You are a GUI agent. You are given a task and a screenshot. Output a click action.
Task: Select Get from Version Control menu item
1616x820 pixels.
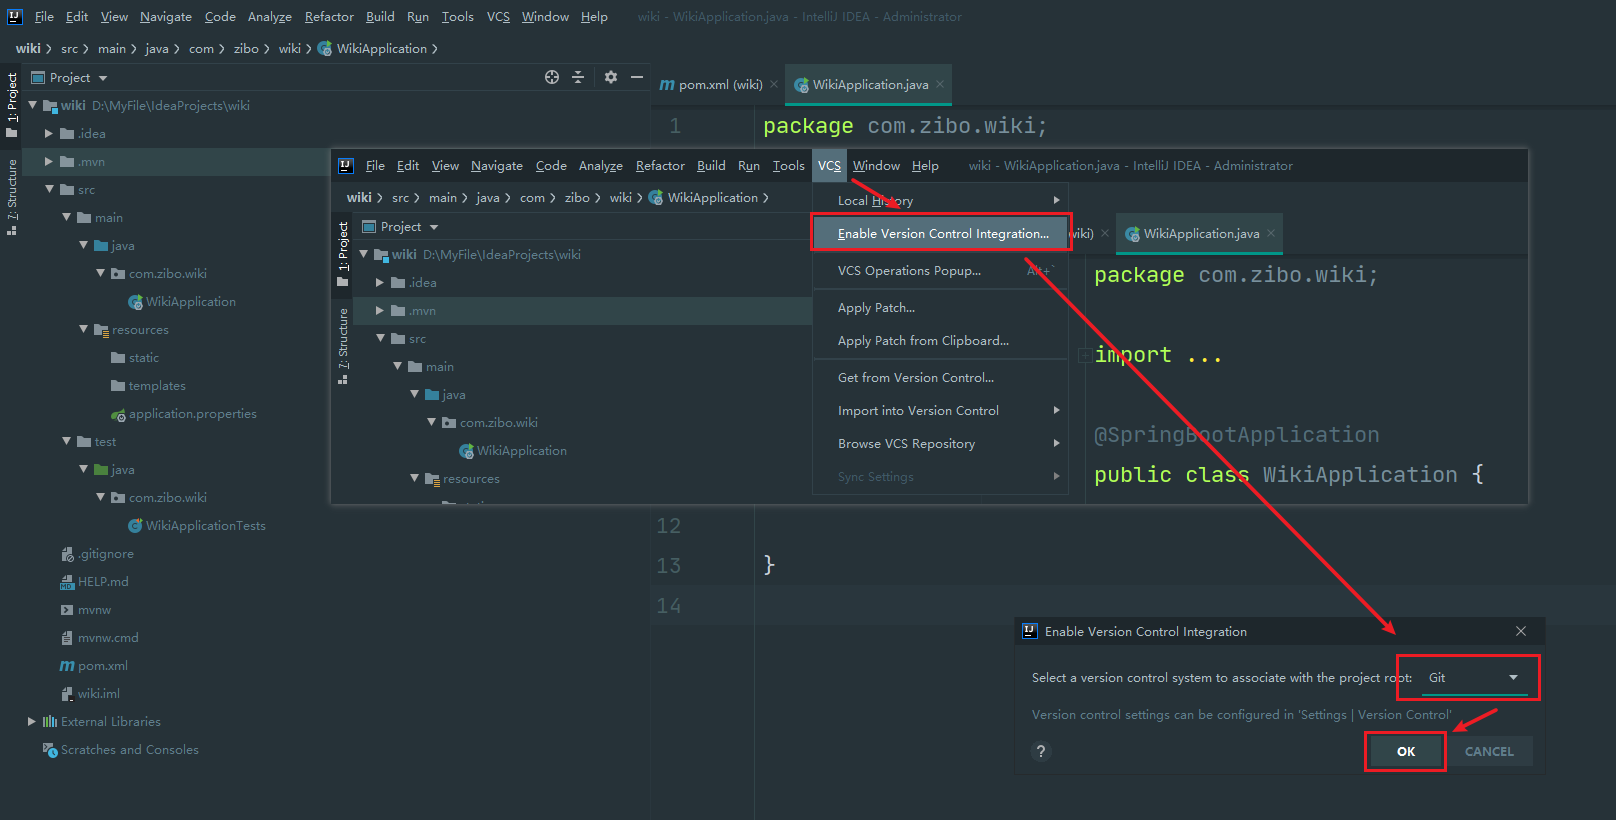(940, 377)
